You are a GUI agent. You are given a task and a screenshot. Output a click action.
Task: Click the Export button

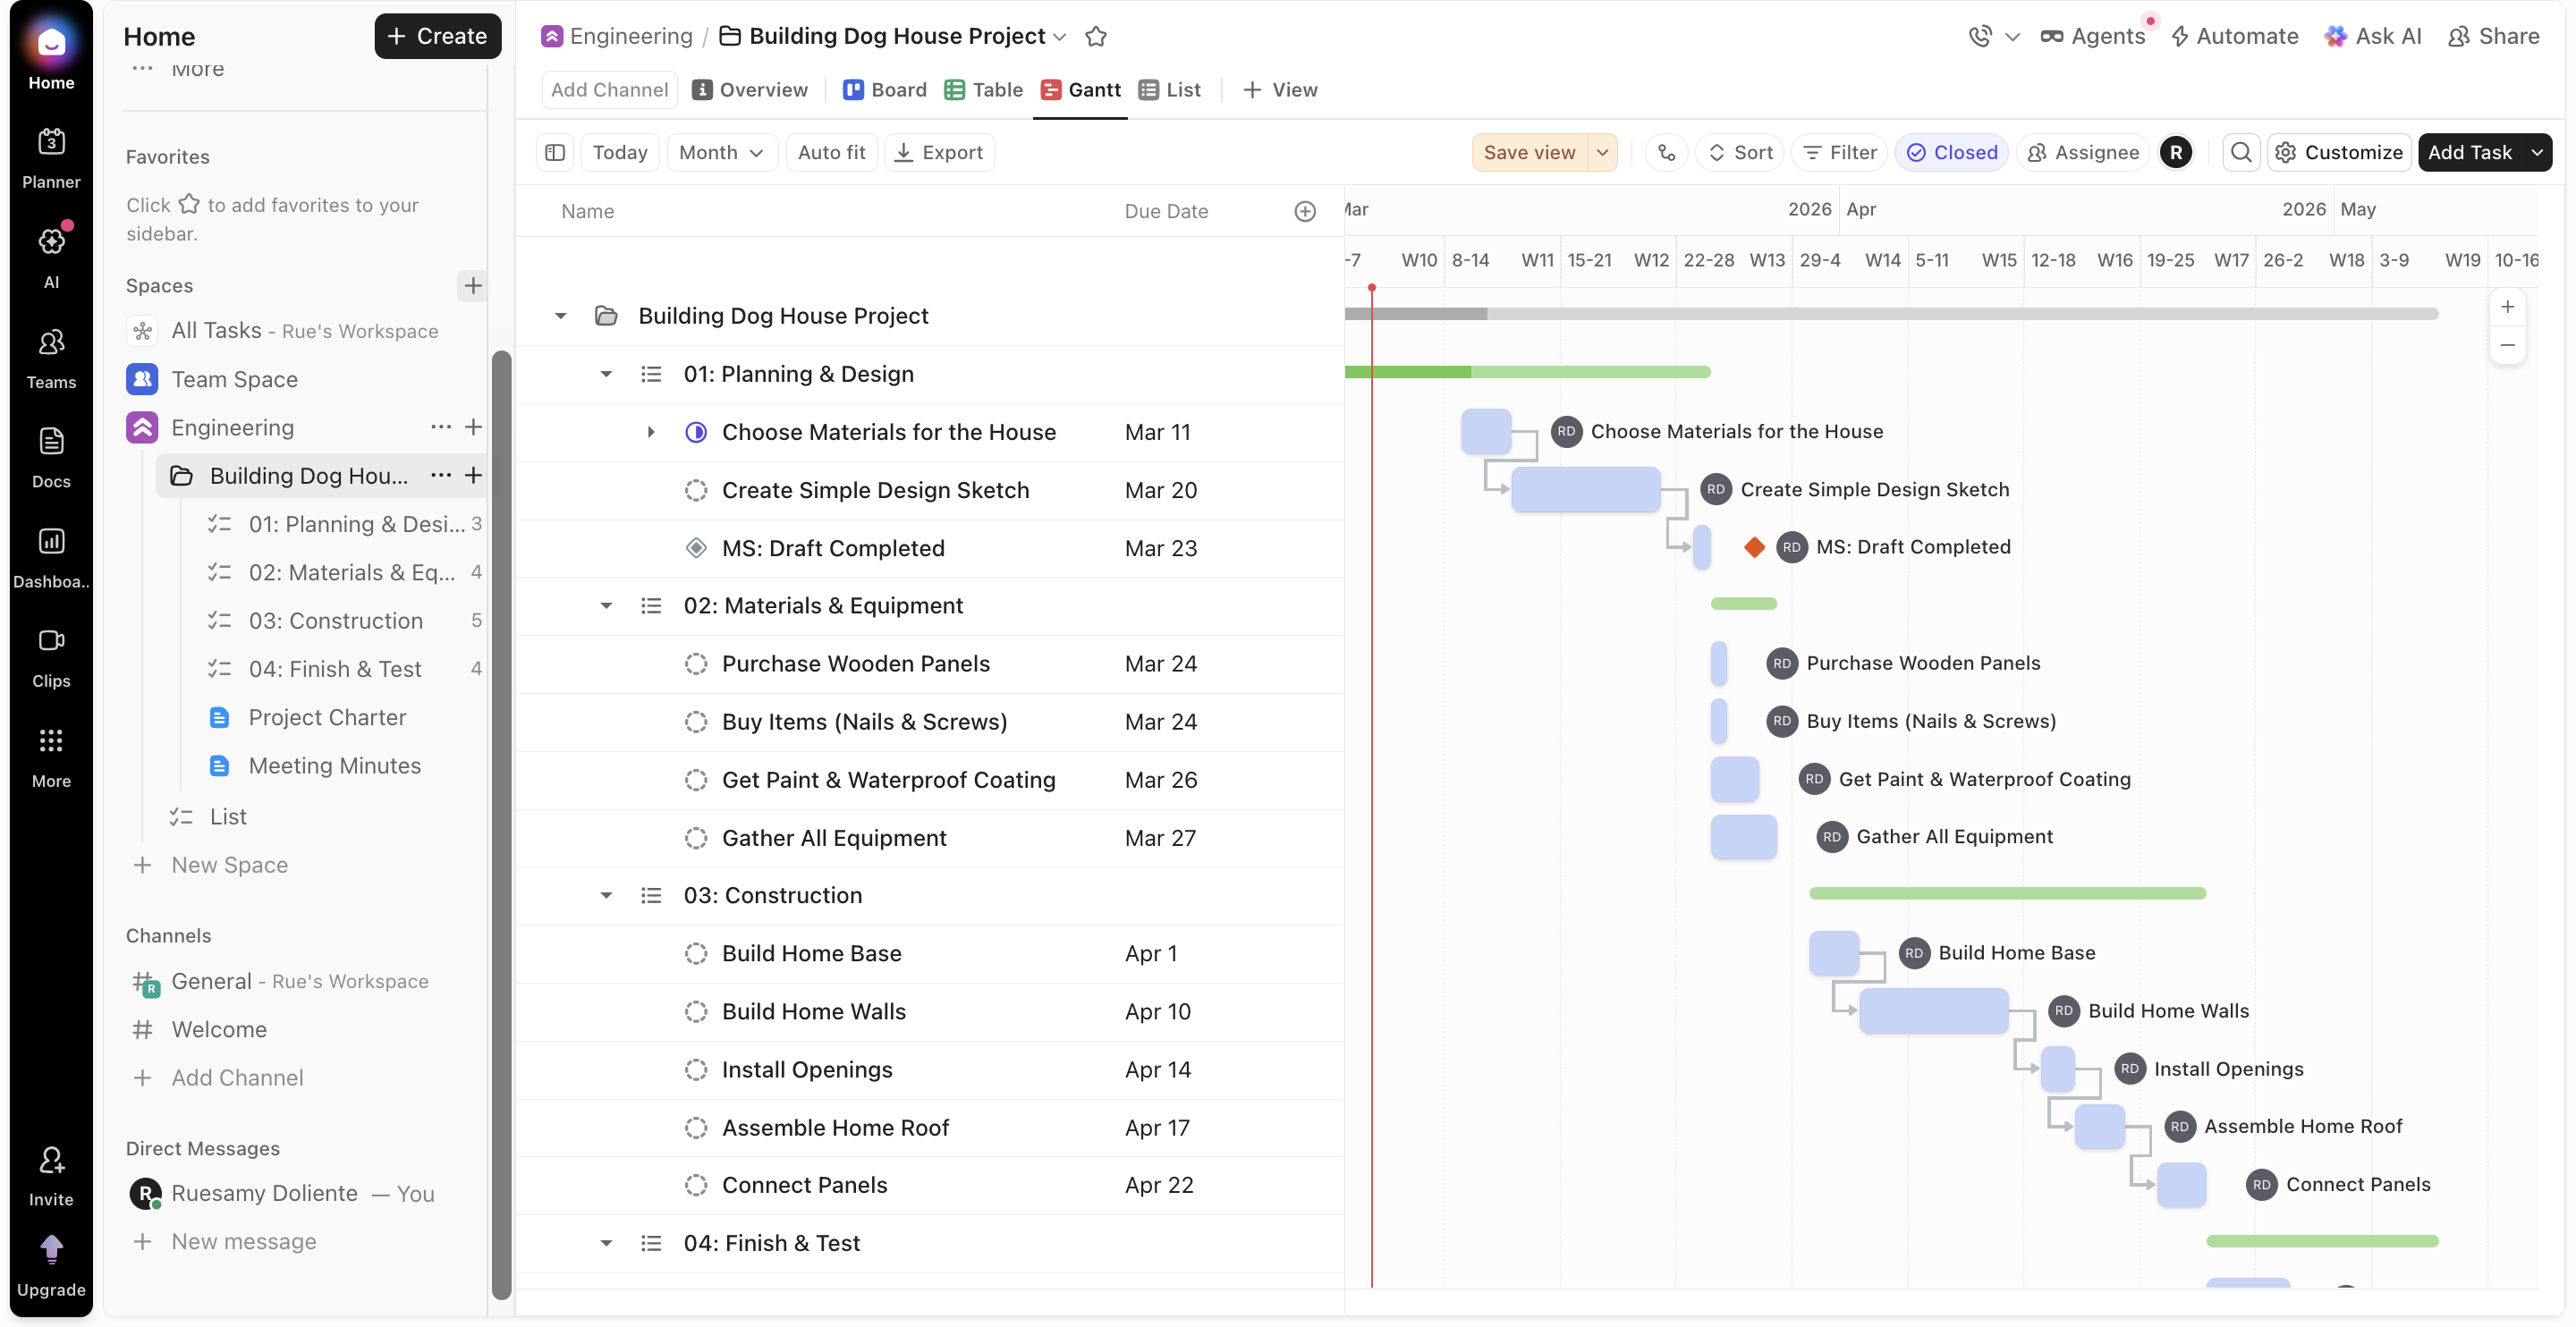coord(939,152)
